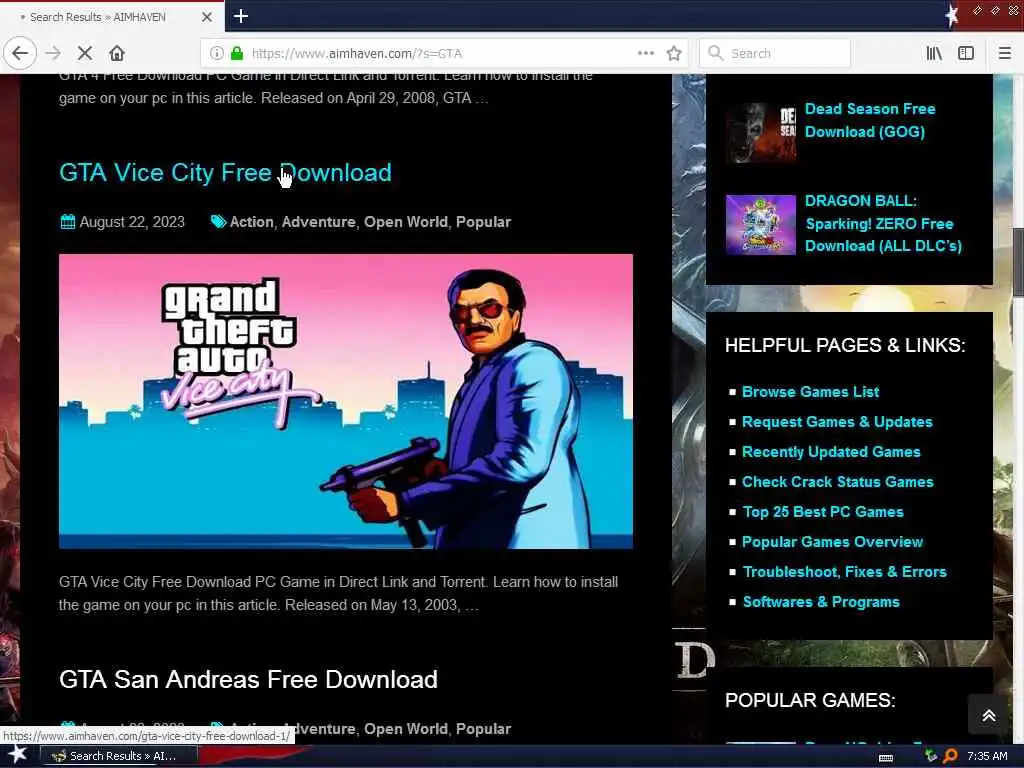1024x768 pixels.
Task: Open Softwares & Programs link
Action: (821, 602)
